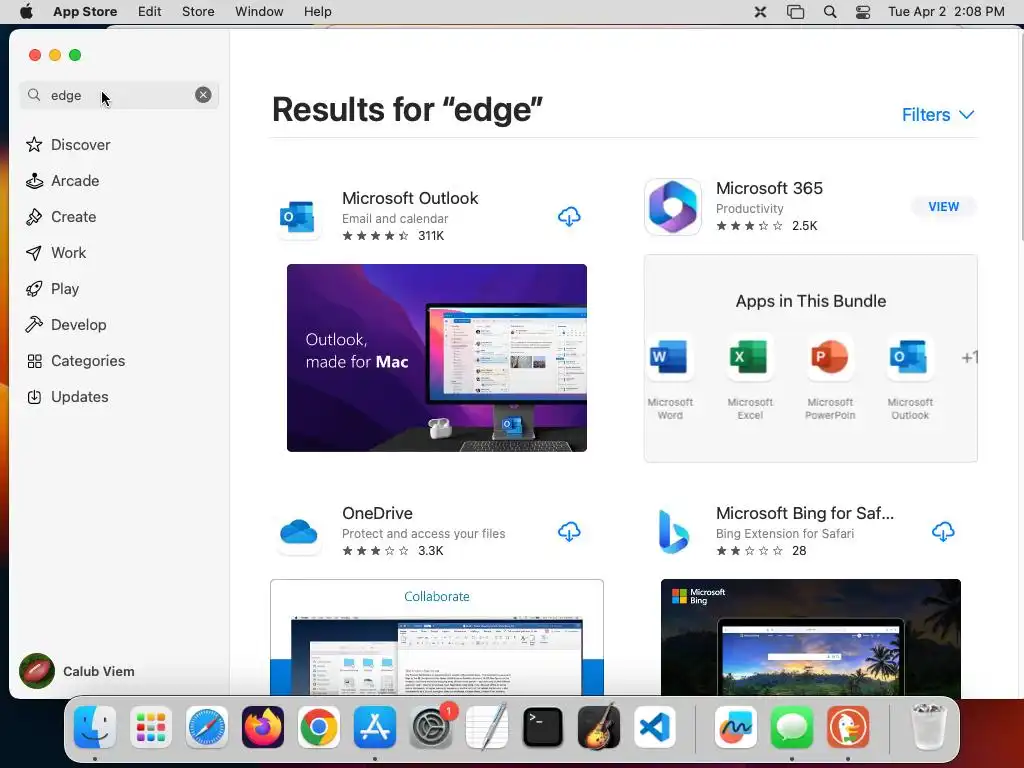
Task: Click the edge search input field
Action: (x=119, y=95)
